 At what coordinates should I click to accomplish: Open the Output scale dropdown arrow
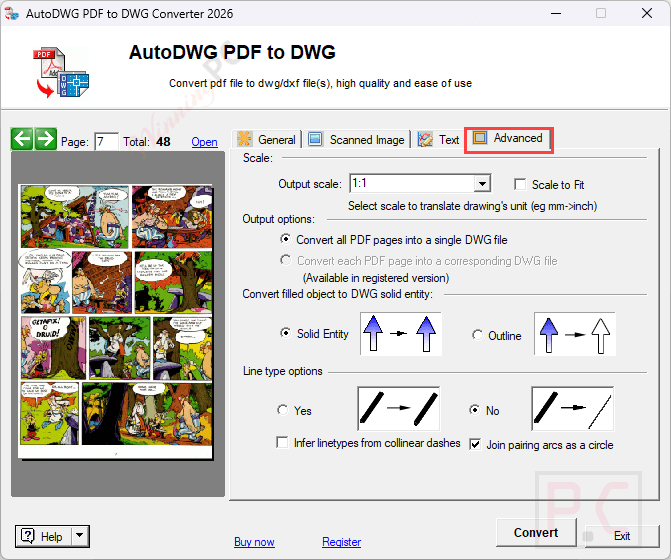pos(482,184)
